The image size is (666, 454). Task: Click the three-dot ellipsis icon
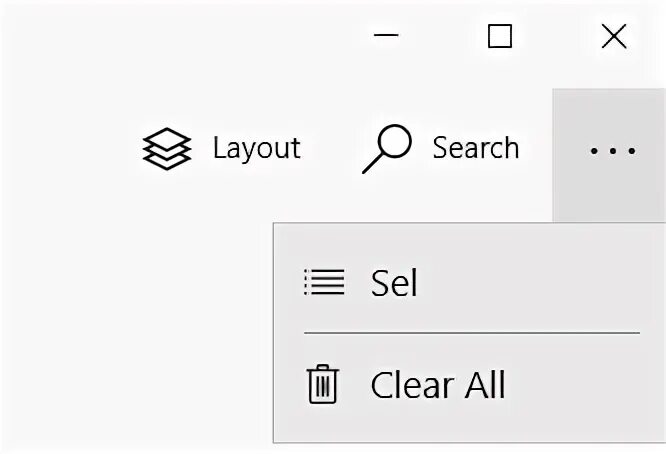pyautogui.click(x=611, y=151)
